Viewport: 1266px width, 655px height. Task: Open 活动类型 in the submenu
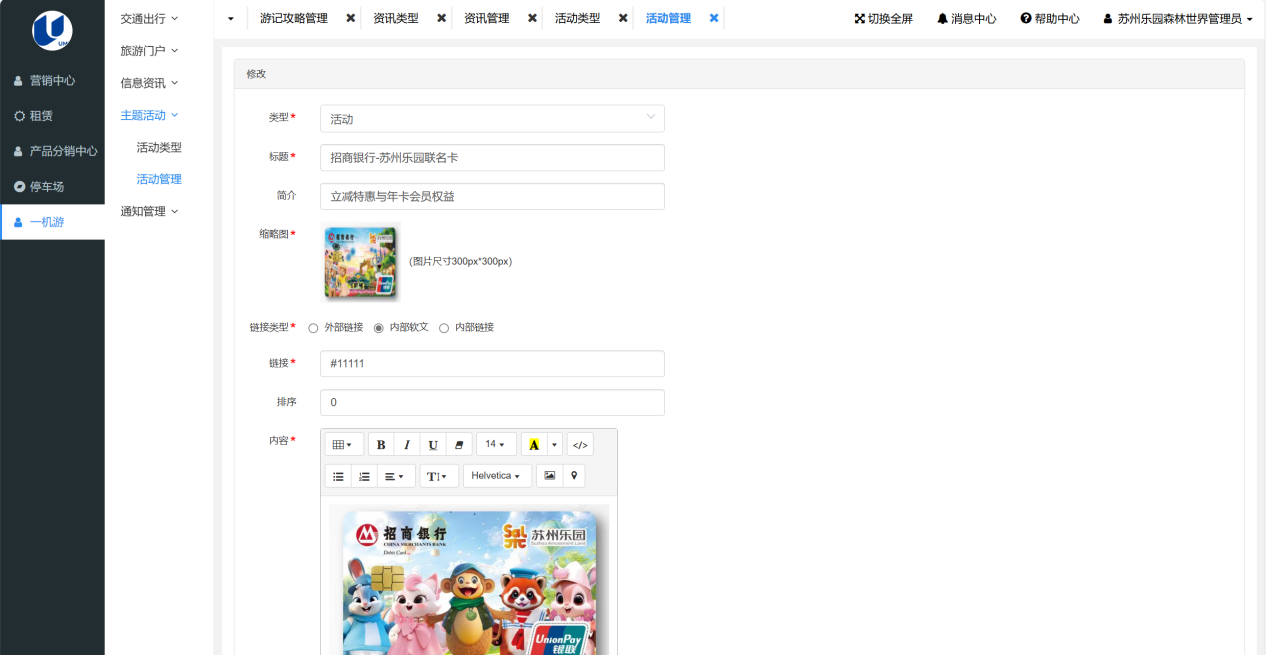coord(159,147)
